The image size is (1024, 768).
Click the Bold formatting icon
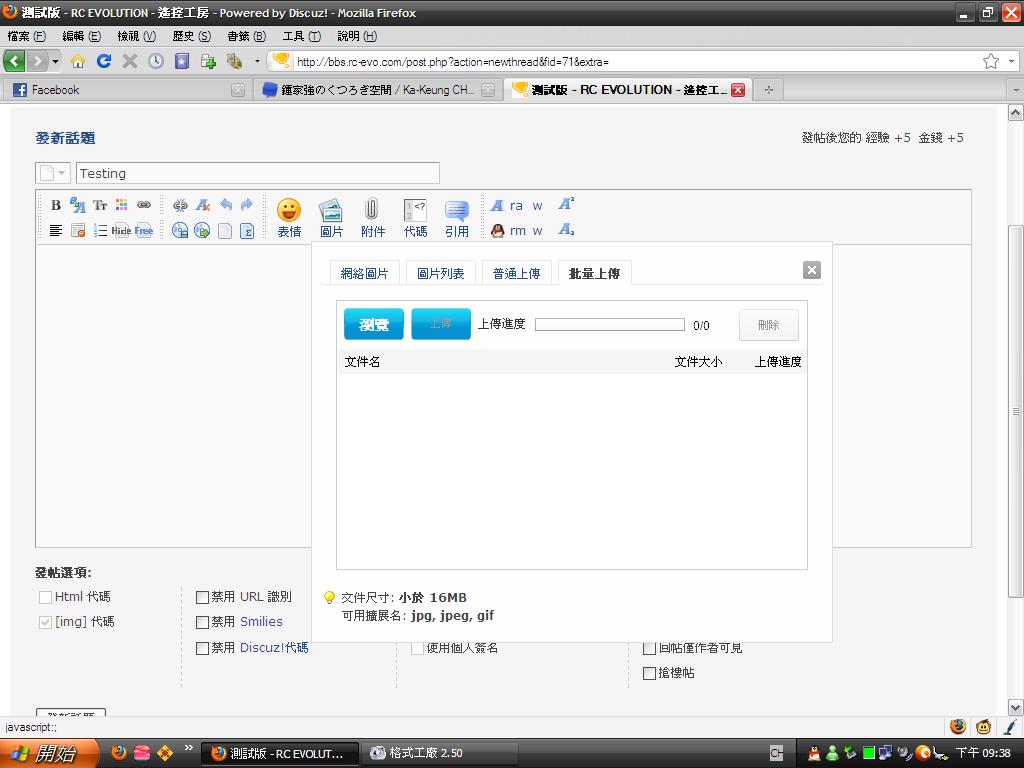click(56, 205)
